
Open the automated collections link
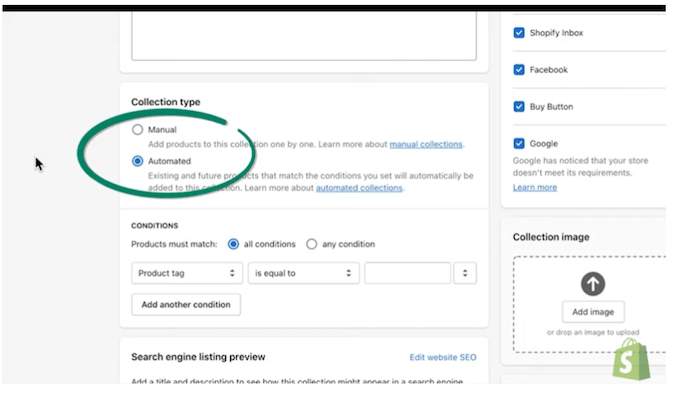[359, 188]
